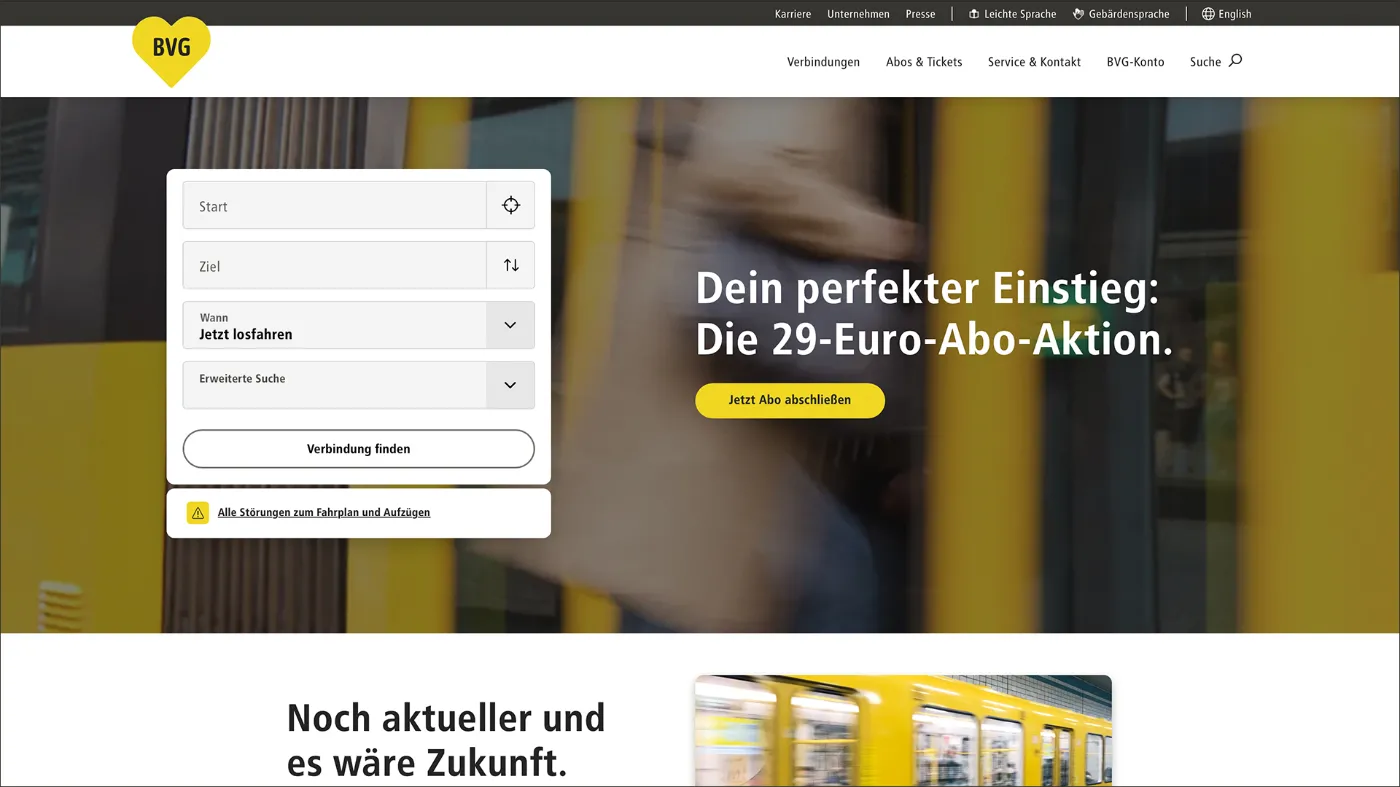The image size is (1400, 787).
Task: Open the Wann Jetzt losfahren field
Action: [x=359, y=325]
